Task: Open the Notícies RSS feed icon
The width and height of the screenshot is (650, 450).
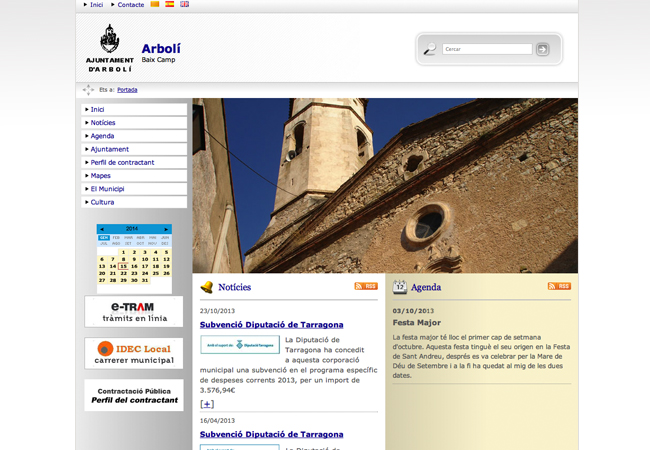Action: 366,286
